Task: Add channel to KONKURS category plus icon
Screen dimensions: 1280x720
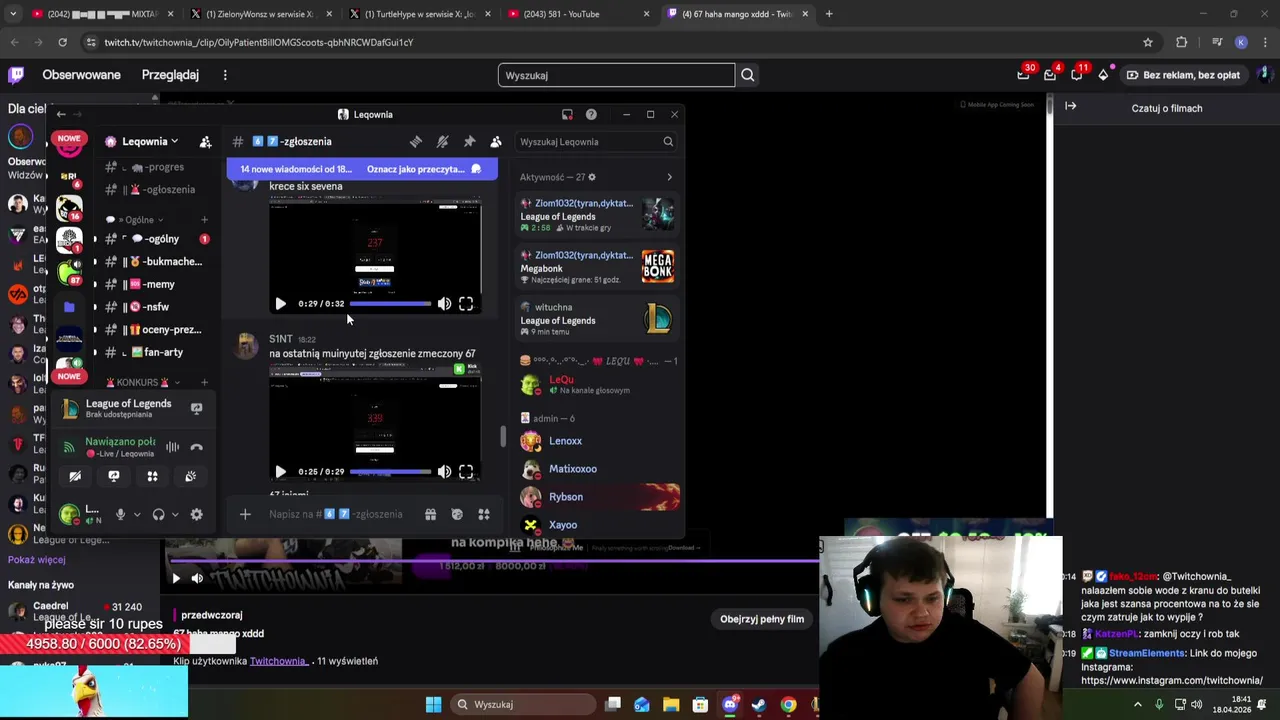Action: pyautogui.click(x=204, y=383)
